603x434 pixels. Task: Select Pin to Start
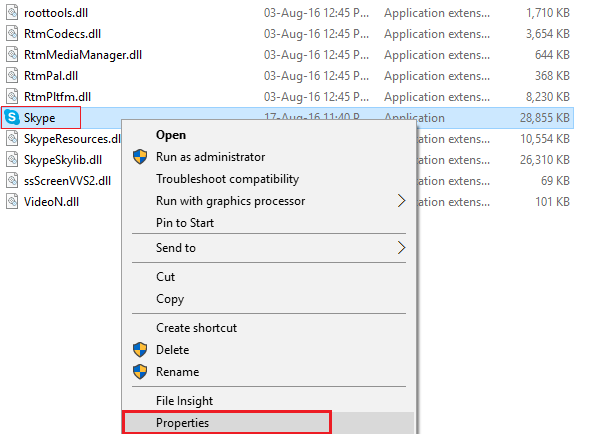click(x=185, y=223)
